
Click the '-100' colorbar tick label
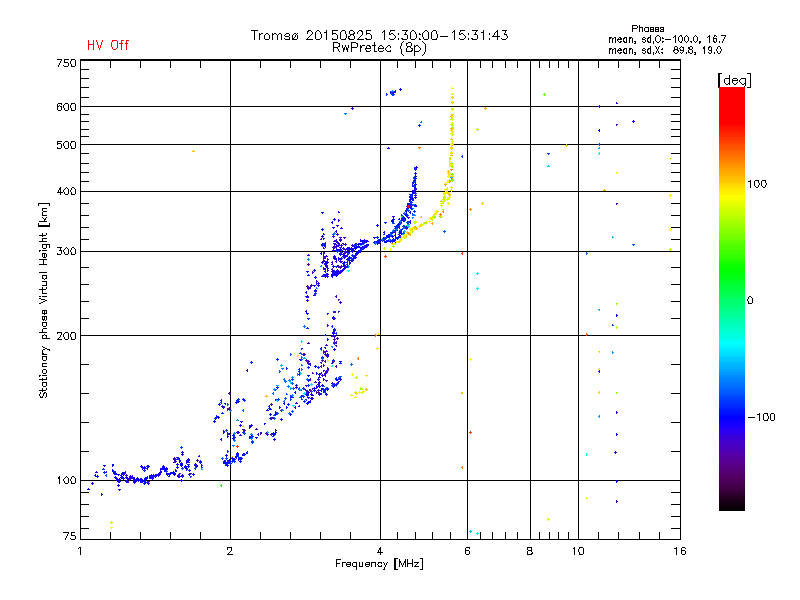pyautogui.click(x=761, y=417)
